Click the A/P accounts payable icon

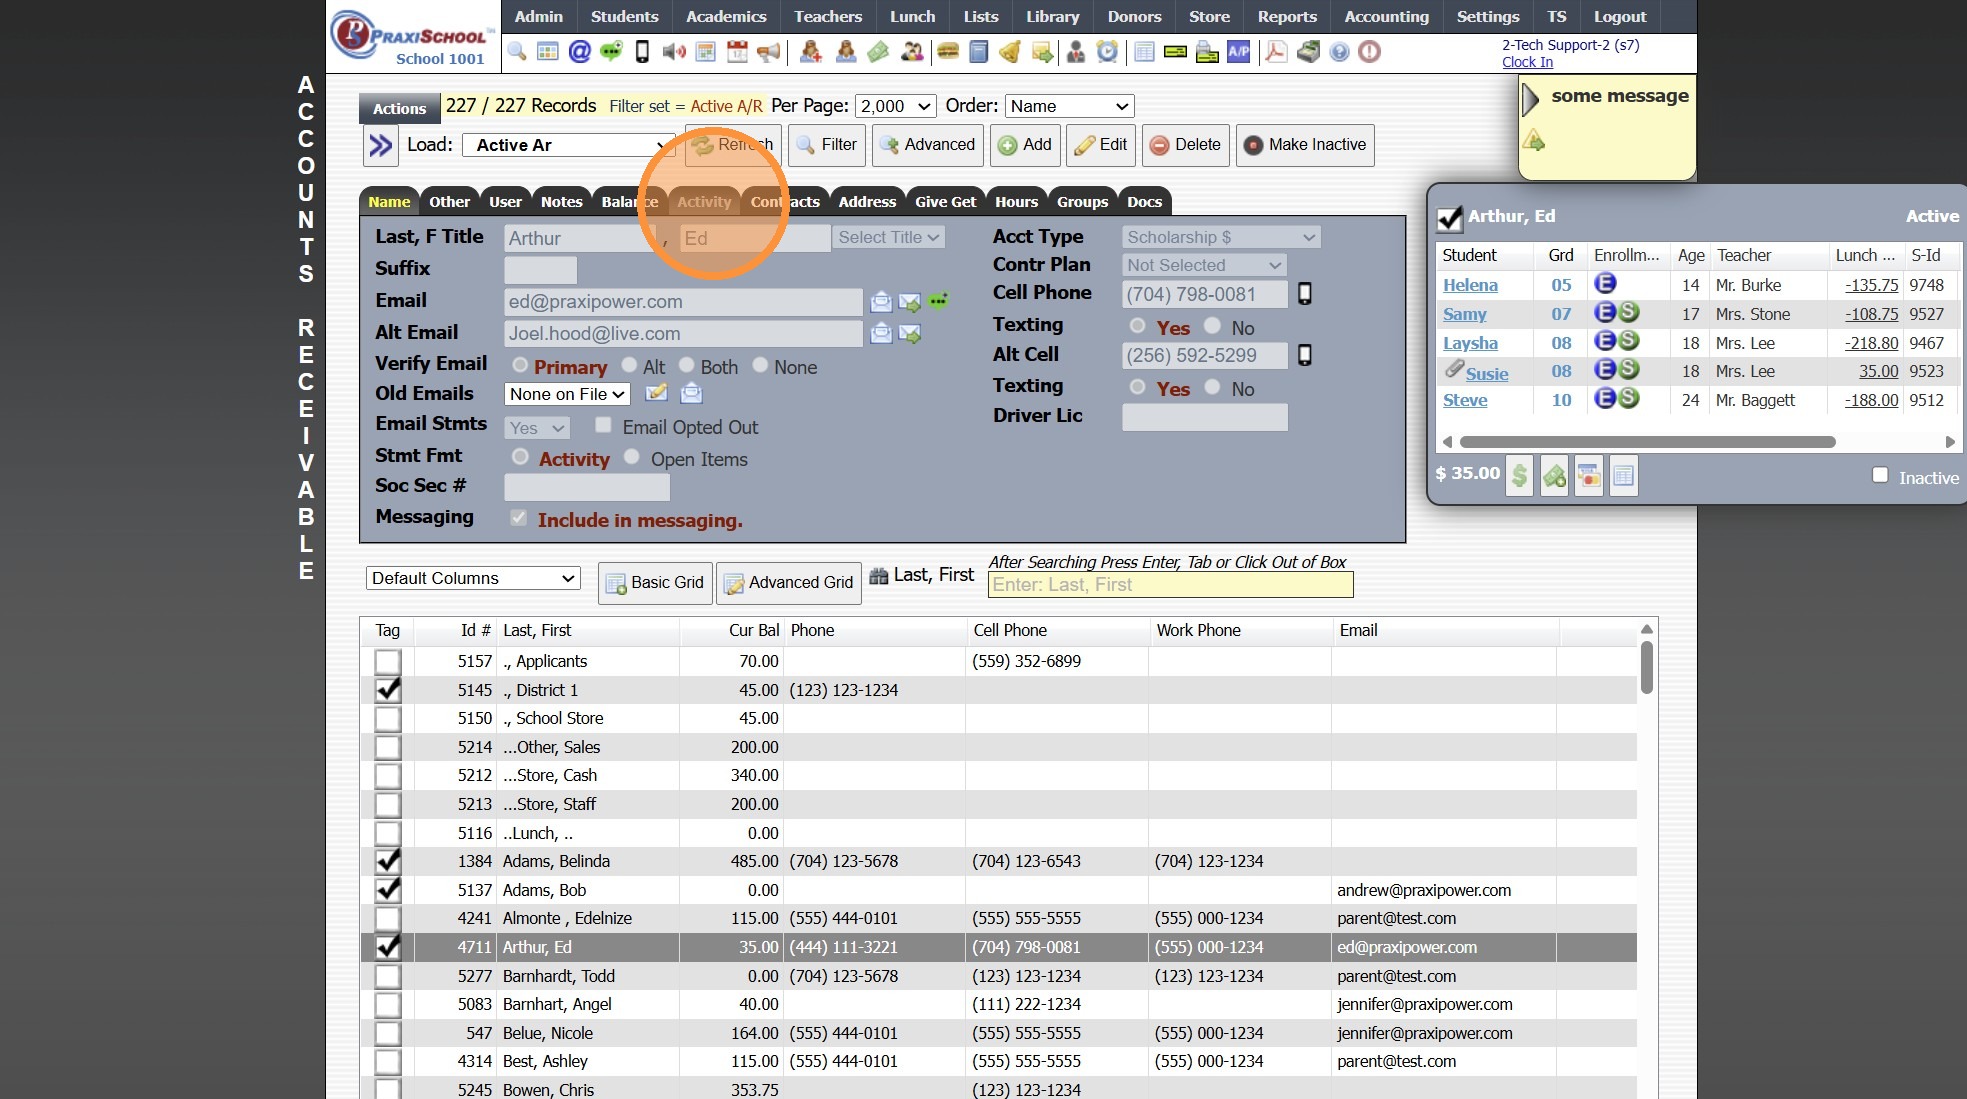coord(1238,51)
